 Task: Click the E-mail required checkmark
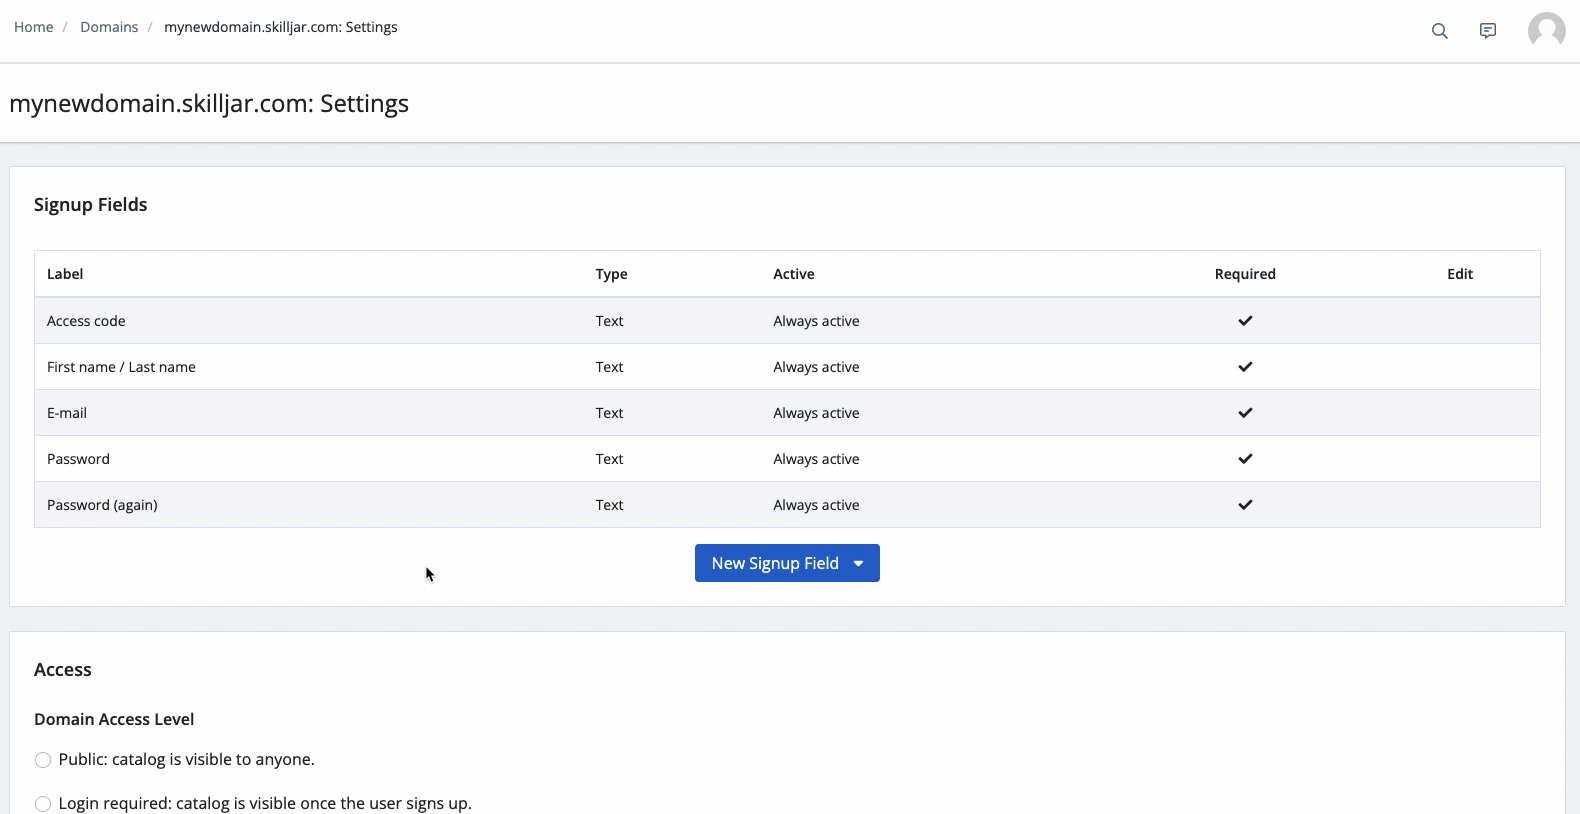point(1245,413)
